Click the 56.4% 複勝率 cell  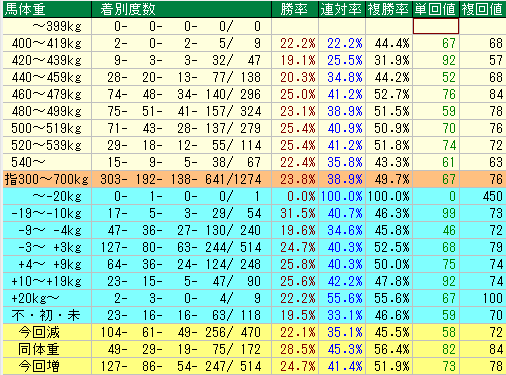tap(389, 349)
